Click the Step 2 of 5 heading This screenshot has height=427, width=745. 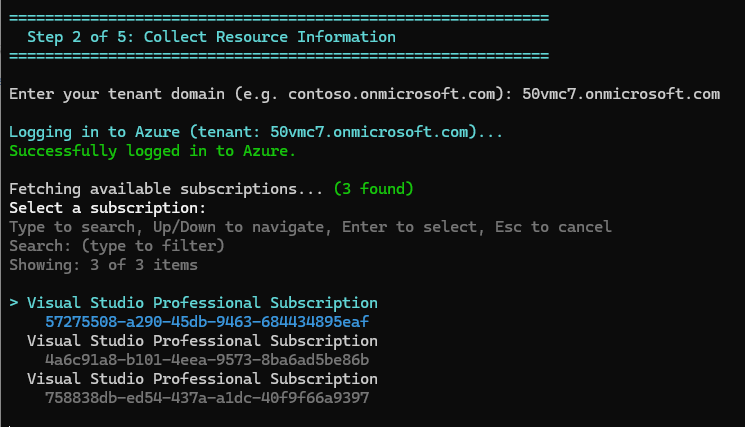(211, 37)
